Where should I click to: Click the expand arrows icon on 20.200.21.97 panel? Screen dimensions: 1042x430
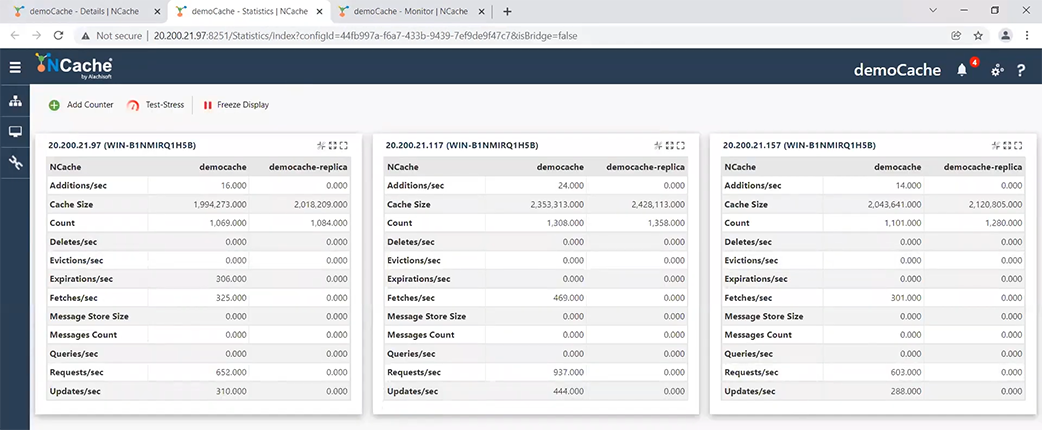coord(333,145)
